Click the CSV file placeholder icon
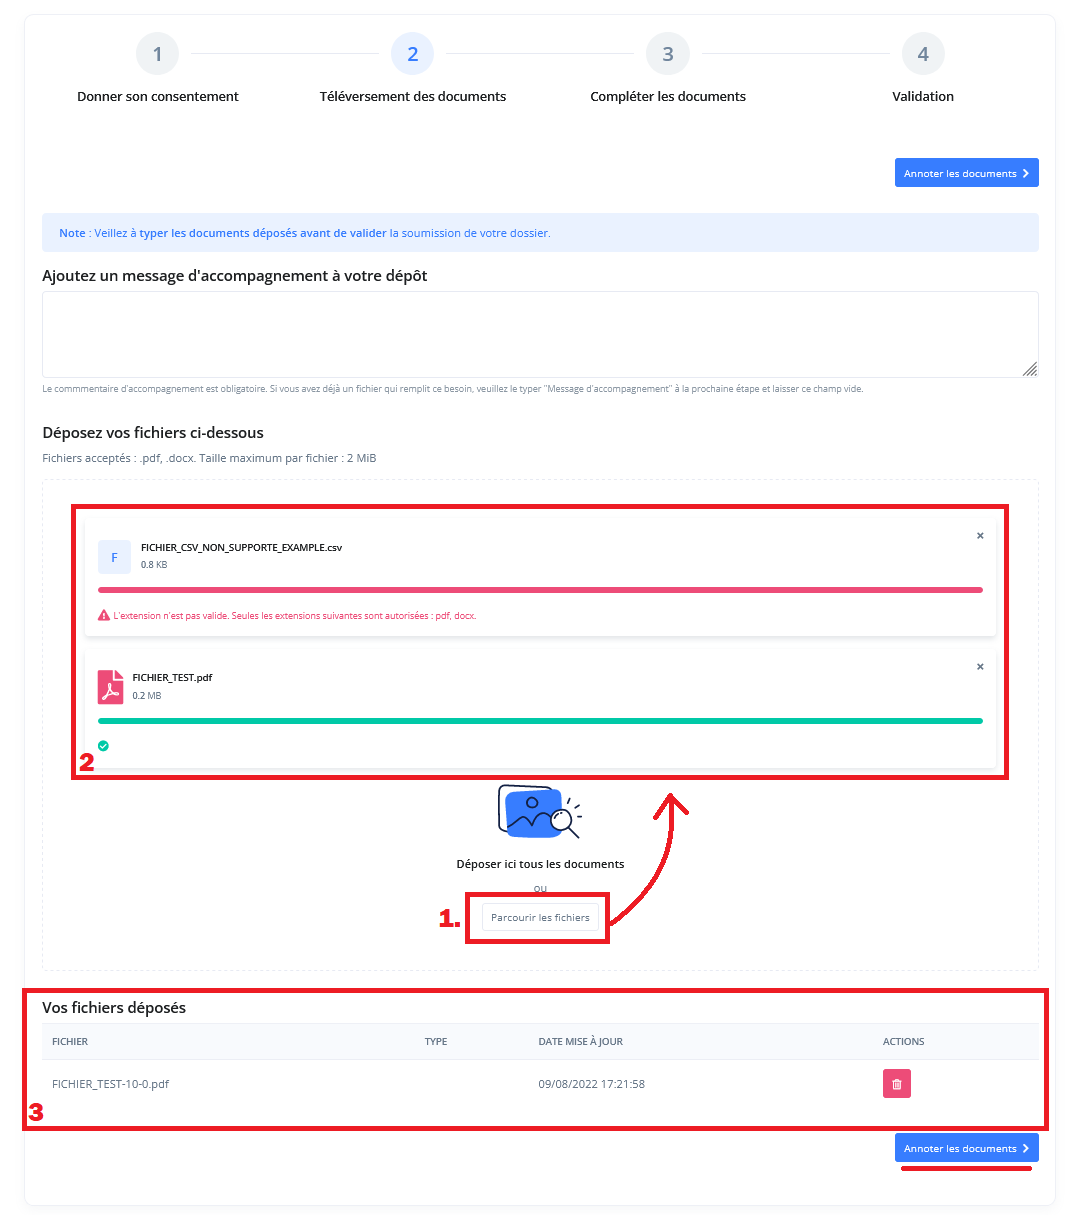 pos(114,557)
